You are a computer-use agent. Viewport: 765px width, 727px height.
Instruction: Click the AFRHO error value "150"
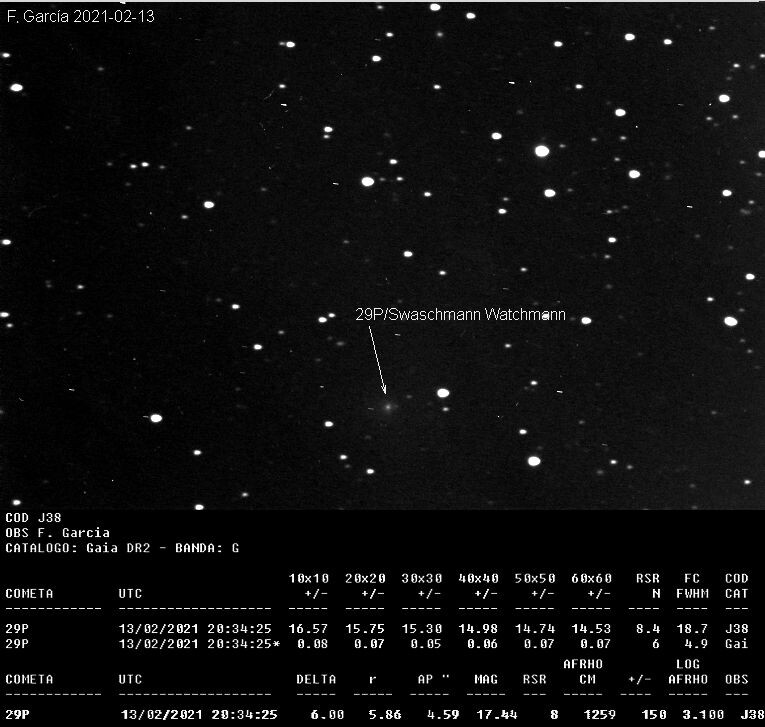[654, 715]
